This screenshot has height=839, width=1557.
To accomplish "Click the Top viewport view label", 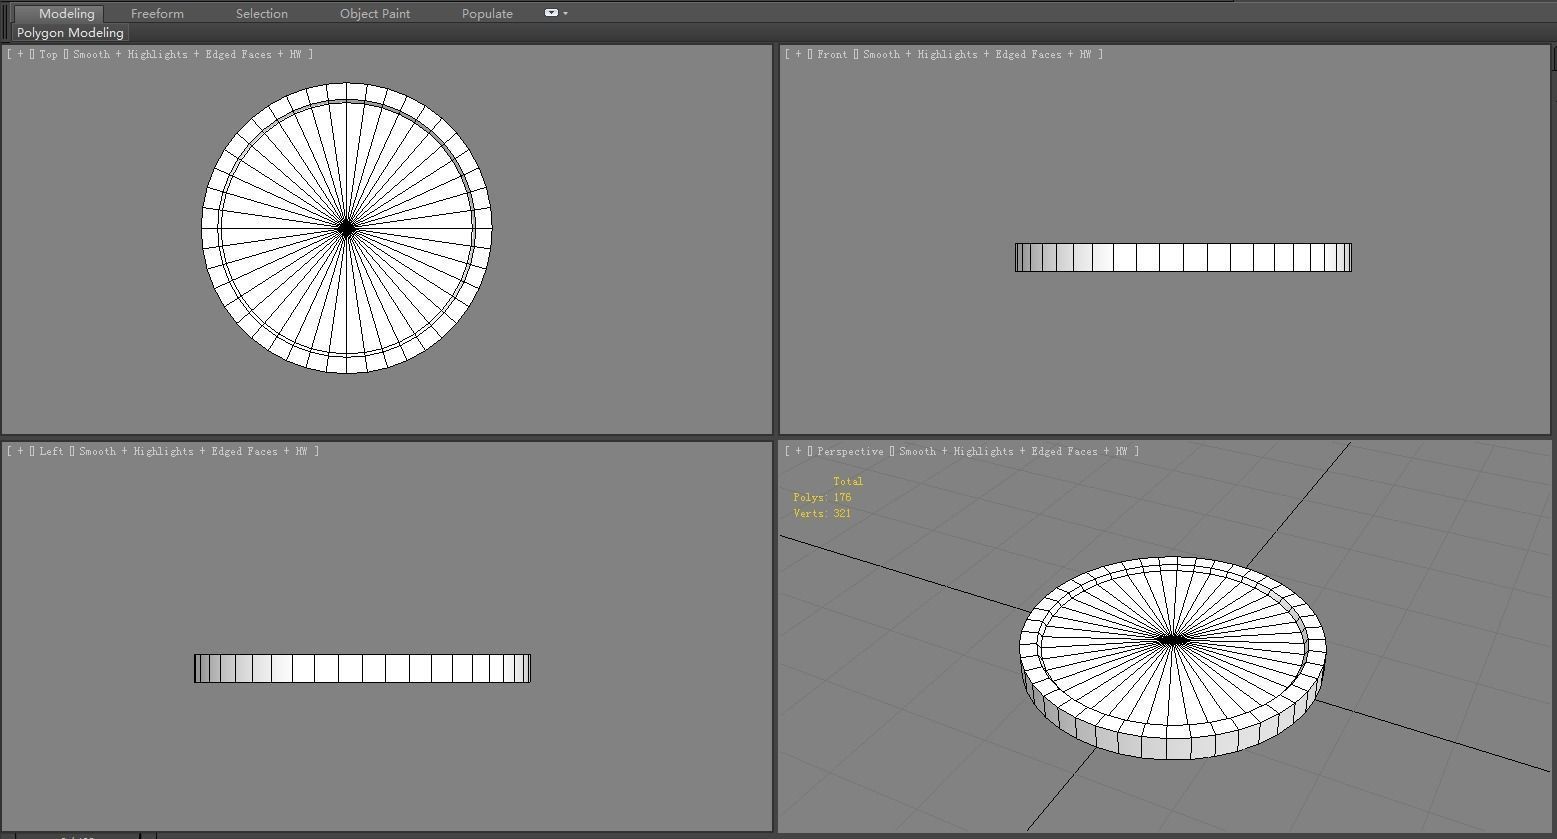I will (49, 54).
